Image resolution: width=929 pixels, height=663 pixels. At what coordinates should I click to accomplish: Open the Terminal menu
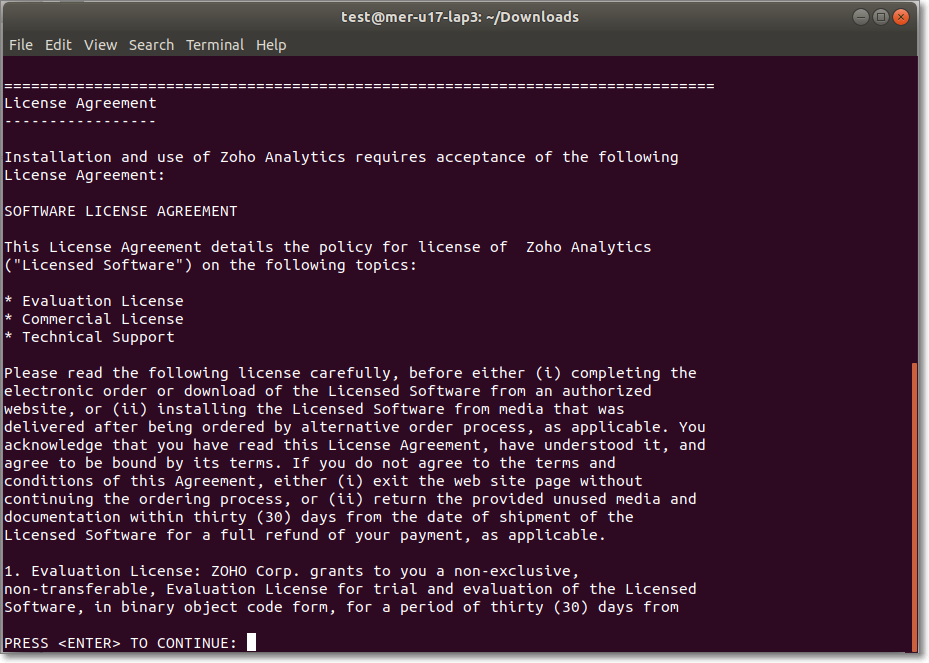point(215,45)
